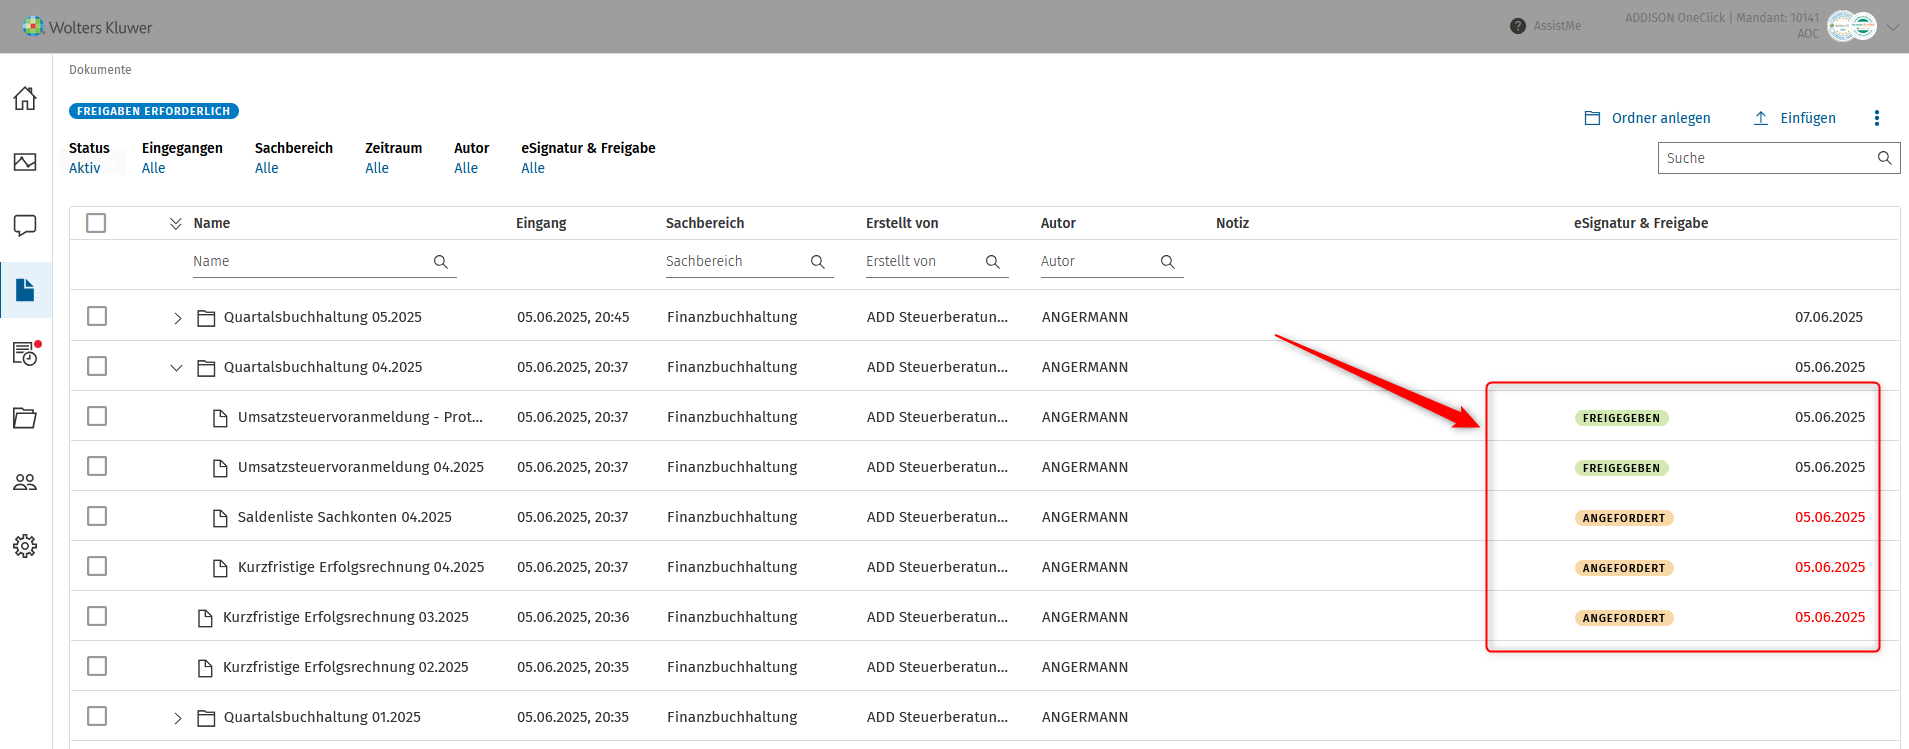
Task: Check the Kurzfristige Erfolgsrechnung 03.2025 checkbox
Action: pos(97,616)
